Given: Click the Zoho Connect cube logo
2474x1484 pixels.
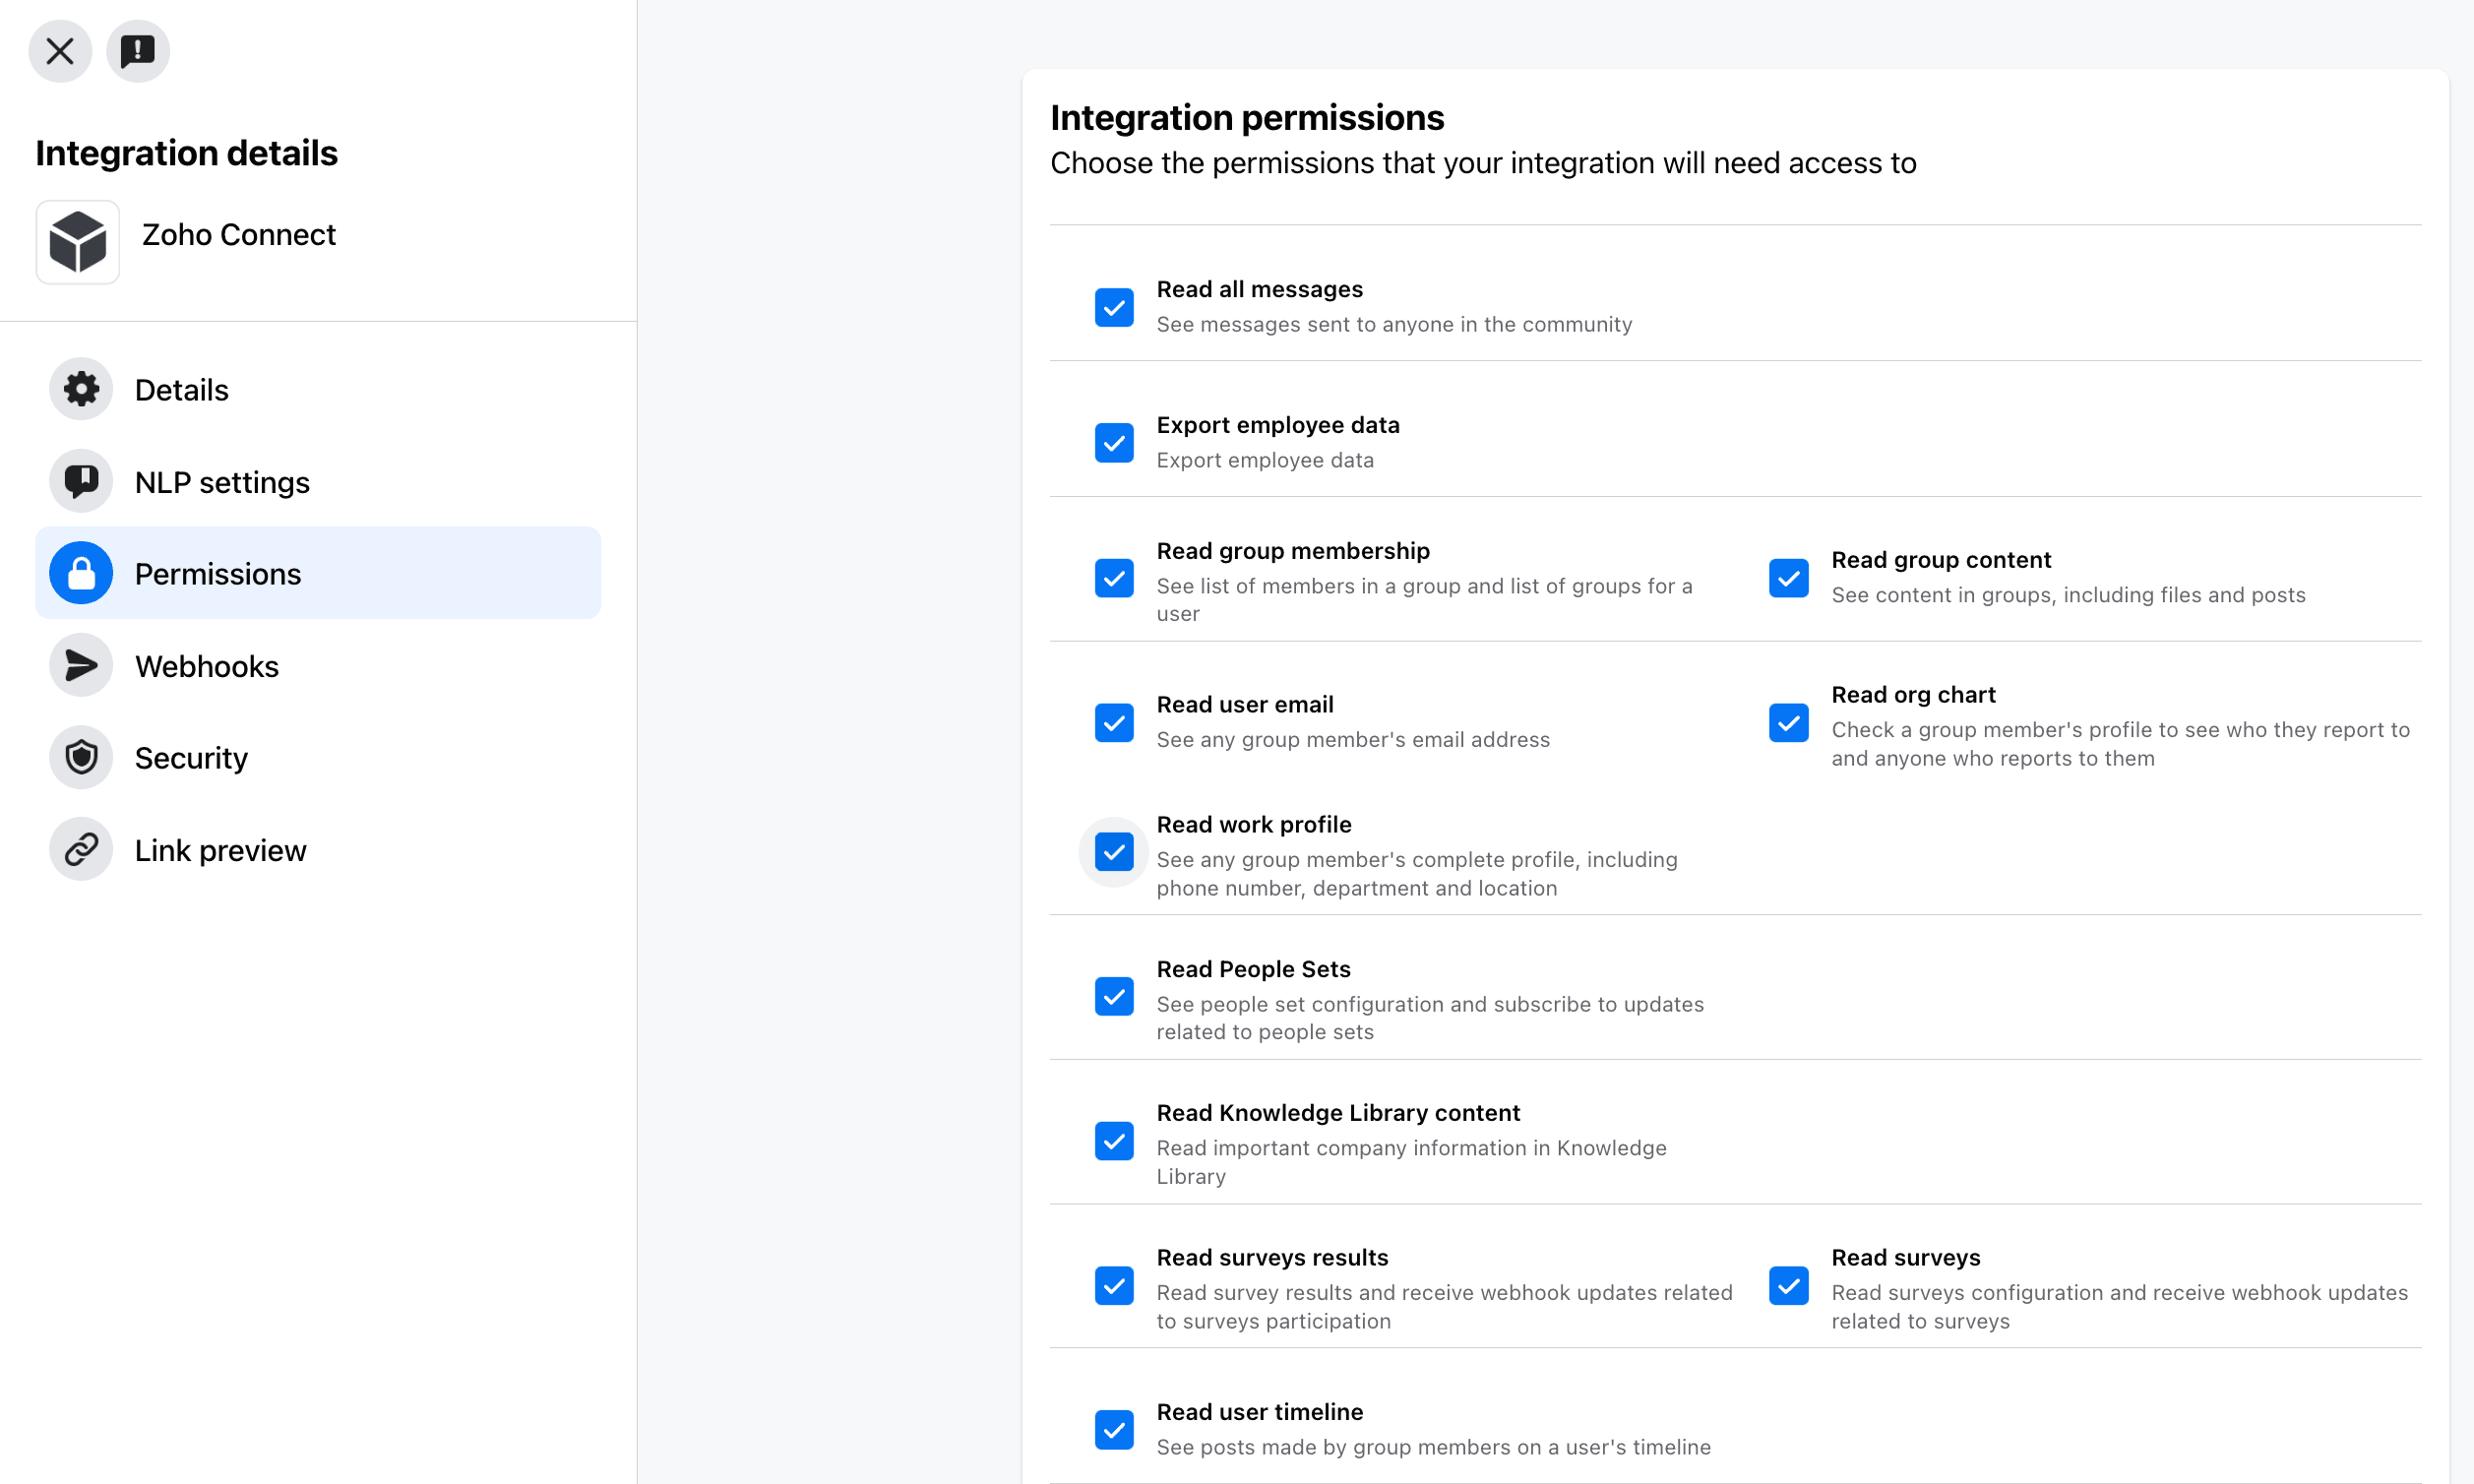Looking at the screenshot, I should [78, 242].
